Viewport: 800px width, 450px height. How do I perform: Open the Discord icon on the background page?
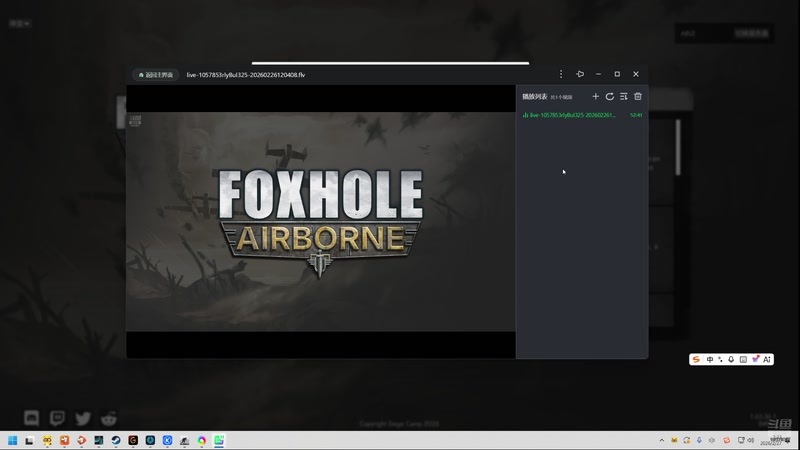pyautogui.click(x=32, y=418)
